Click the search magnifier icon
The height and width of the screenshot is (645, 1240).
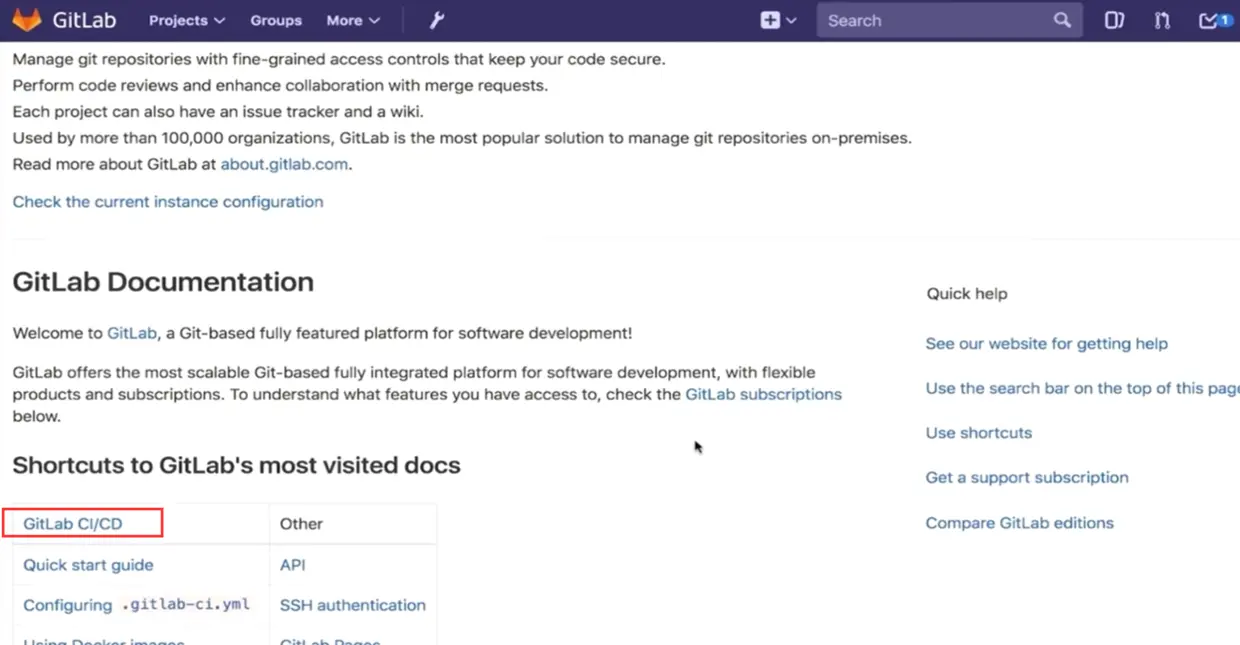1062,20
